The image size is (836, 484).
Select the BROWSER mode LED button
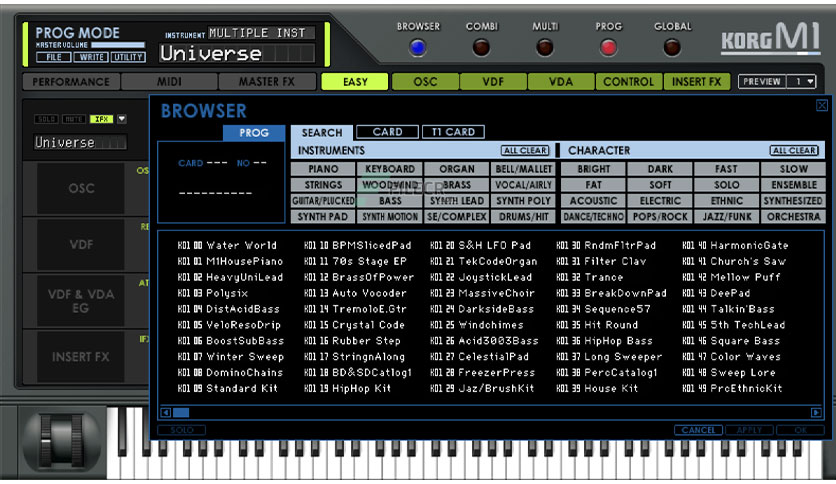point(418,48)
